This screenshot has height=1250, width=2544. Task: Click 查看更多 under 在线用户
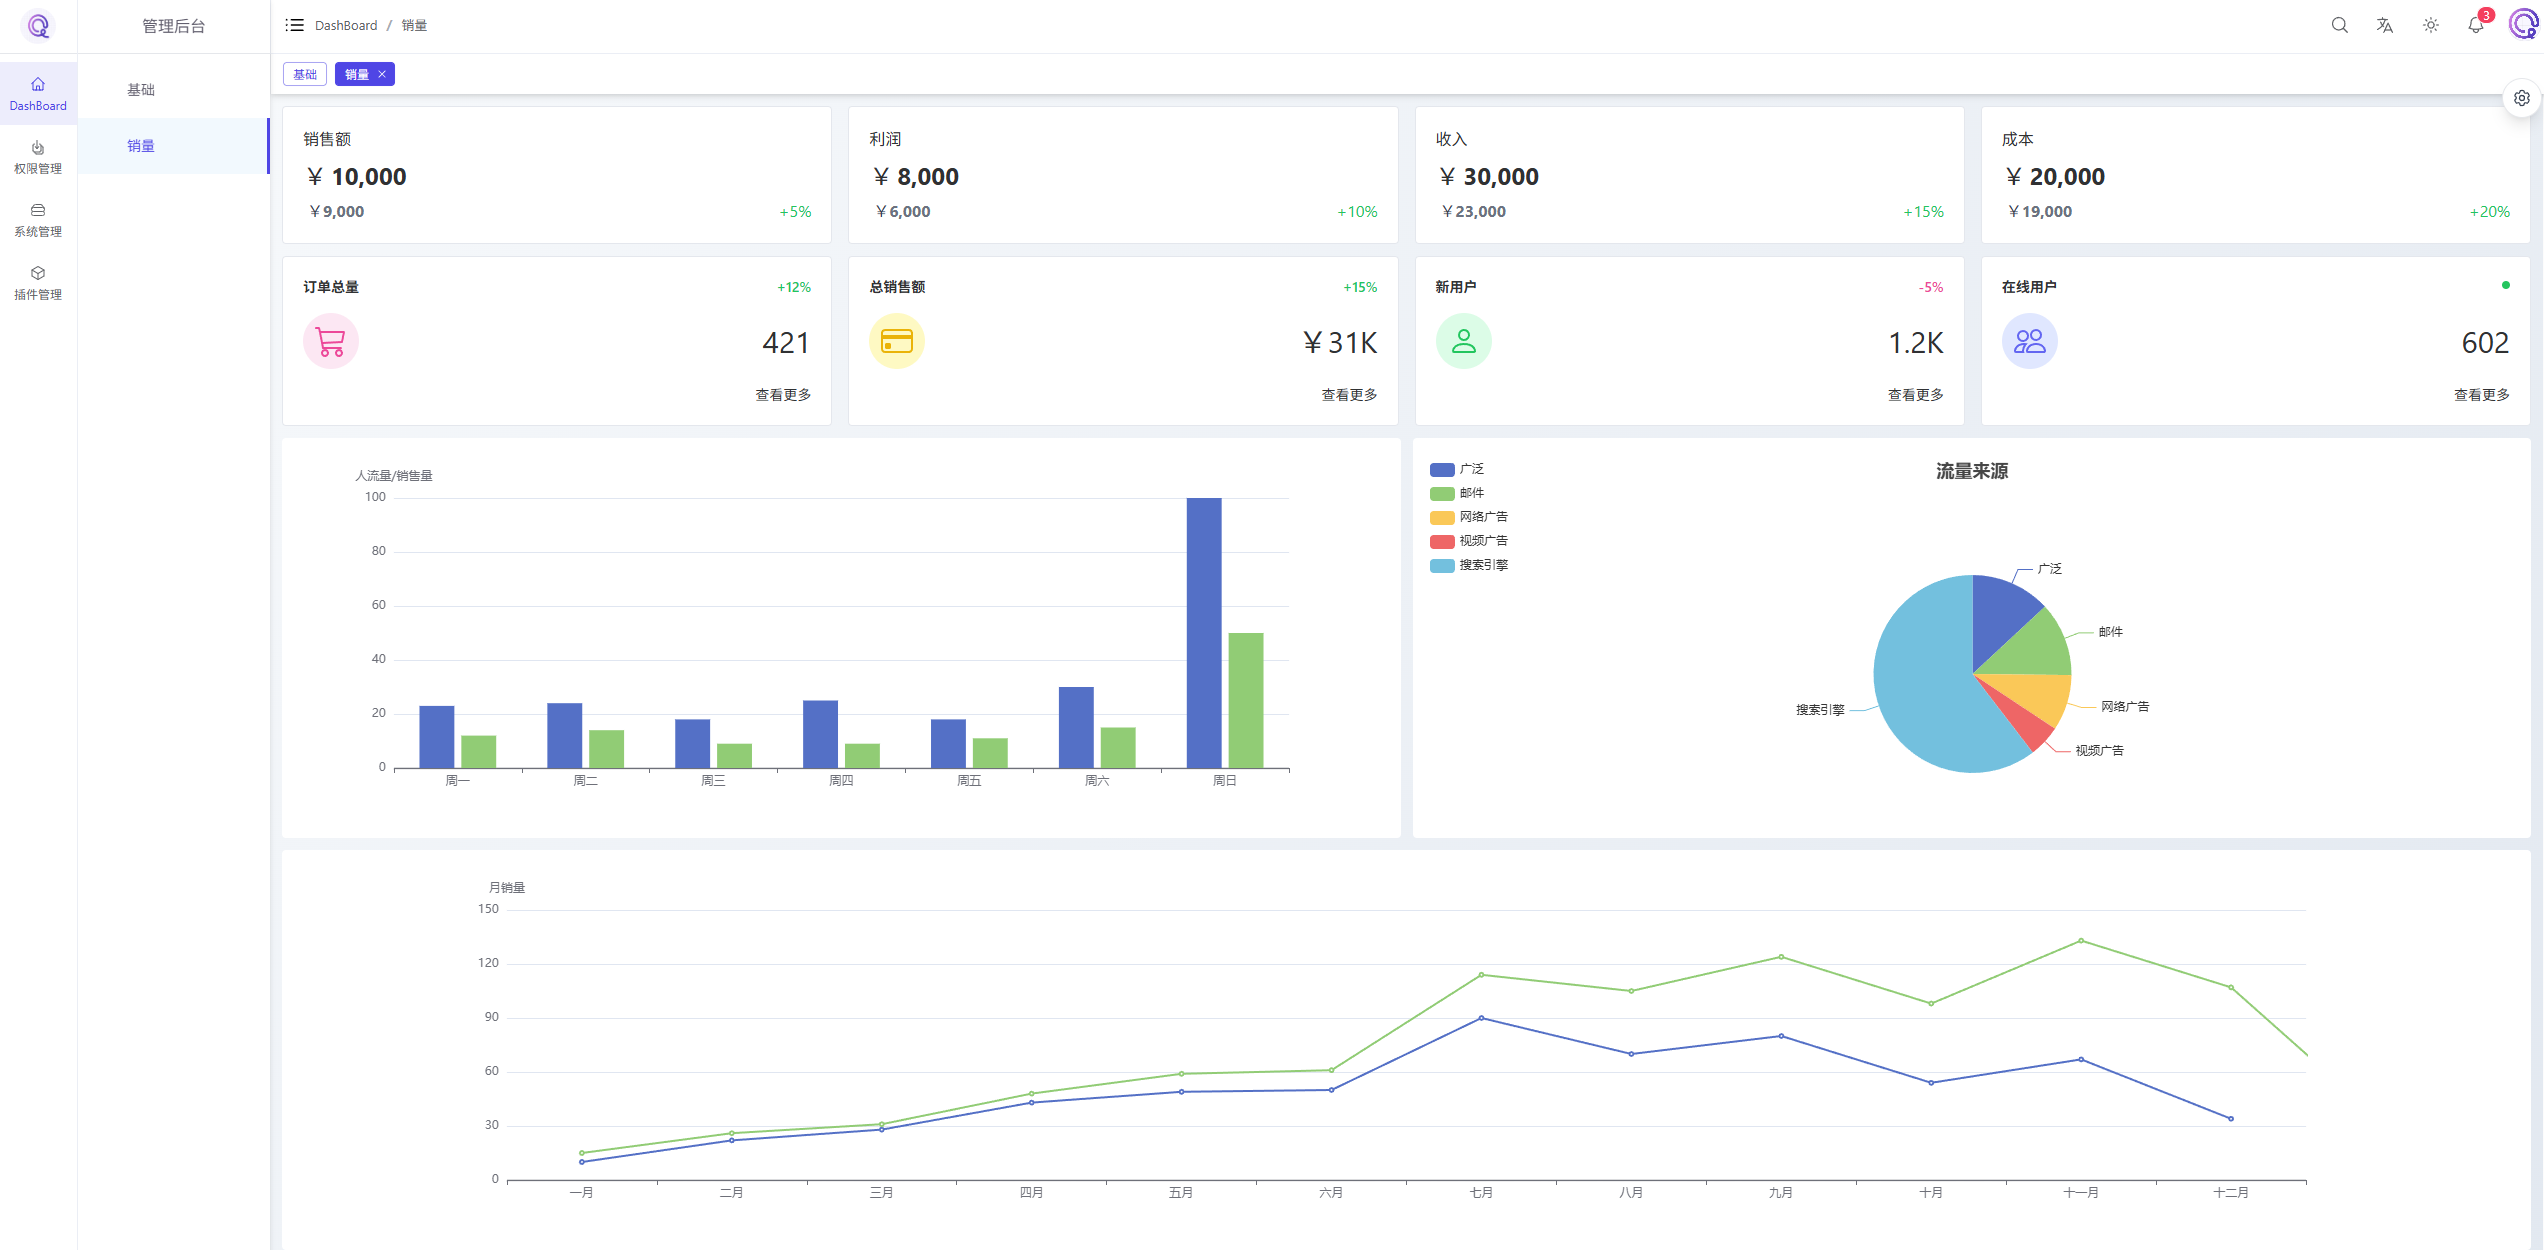click(2481, 395)
